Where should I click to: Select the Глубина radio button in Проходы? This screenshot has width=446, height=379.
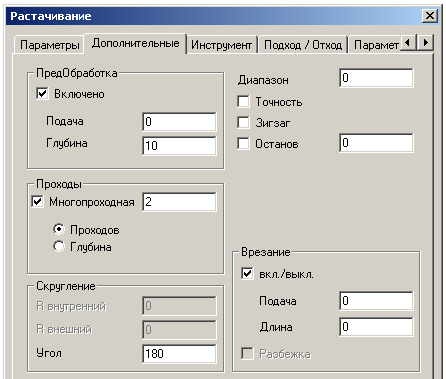(x=59, y=247)
